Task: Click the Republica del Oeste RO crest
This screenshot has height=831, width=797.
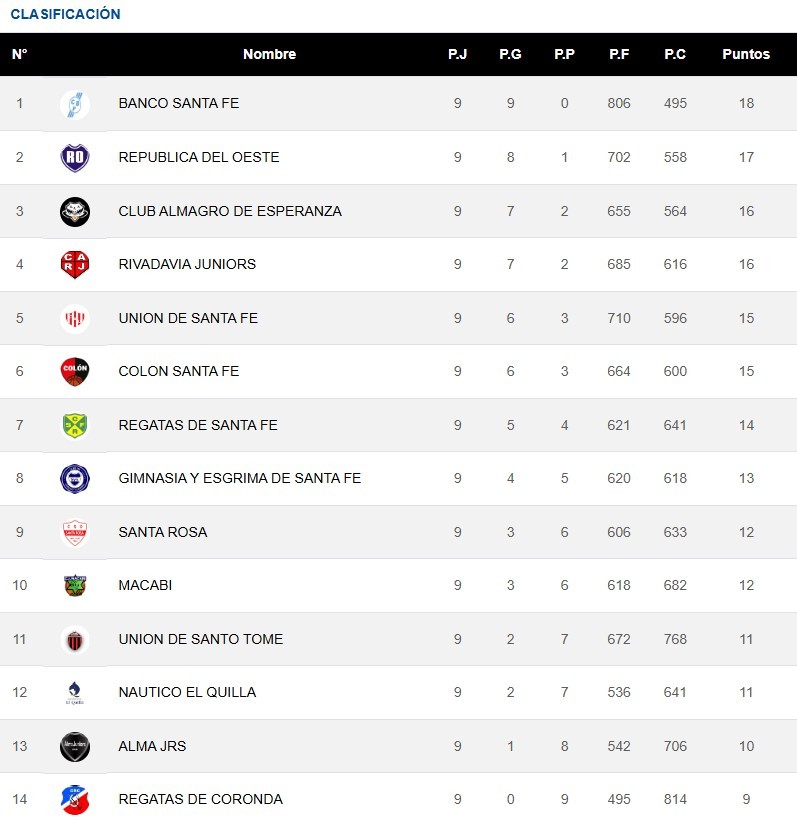Action: coord(75,157)
